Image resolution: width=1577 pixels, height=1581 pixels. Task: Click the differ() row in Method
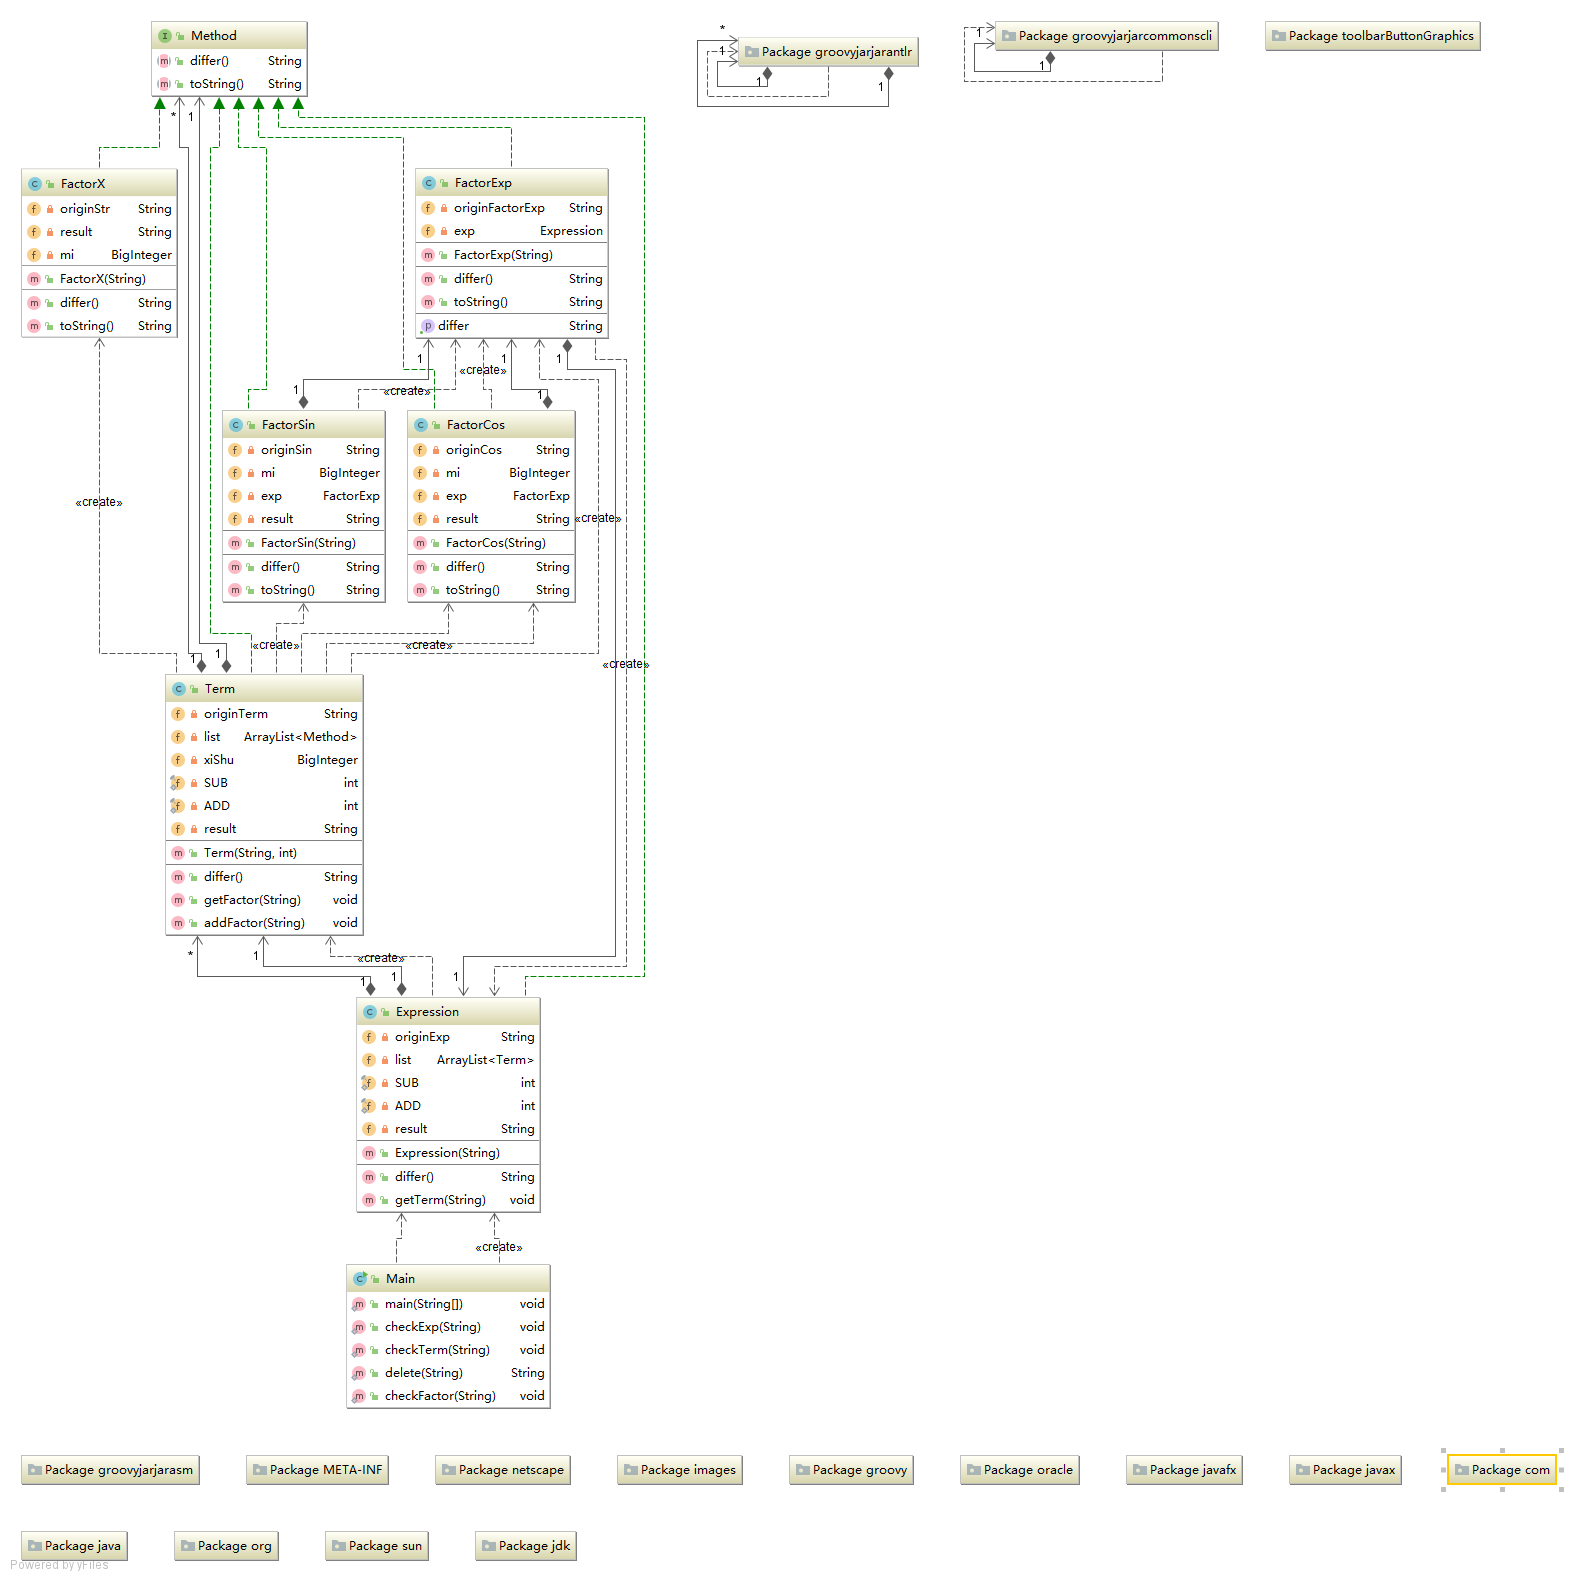[x=229, y=61]
